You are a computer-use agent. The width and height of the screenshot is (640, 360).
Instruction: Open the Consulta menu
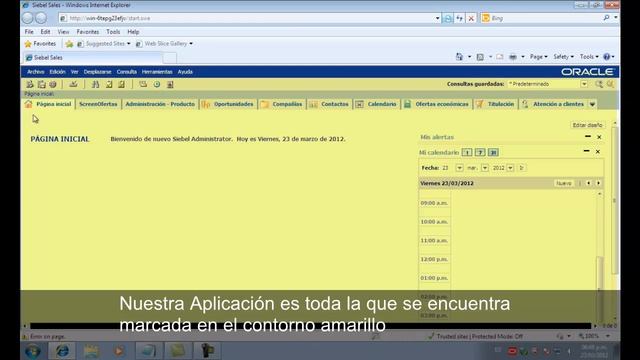[127, 72]
